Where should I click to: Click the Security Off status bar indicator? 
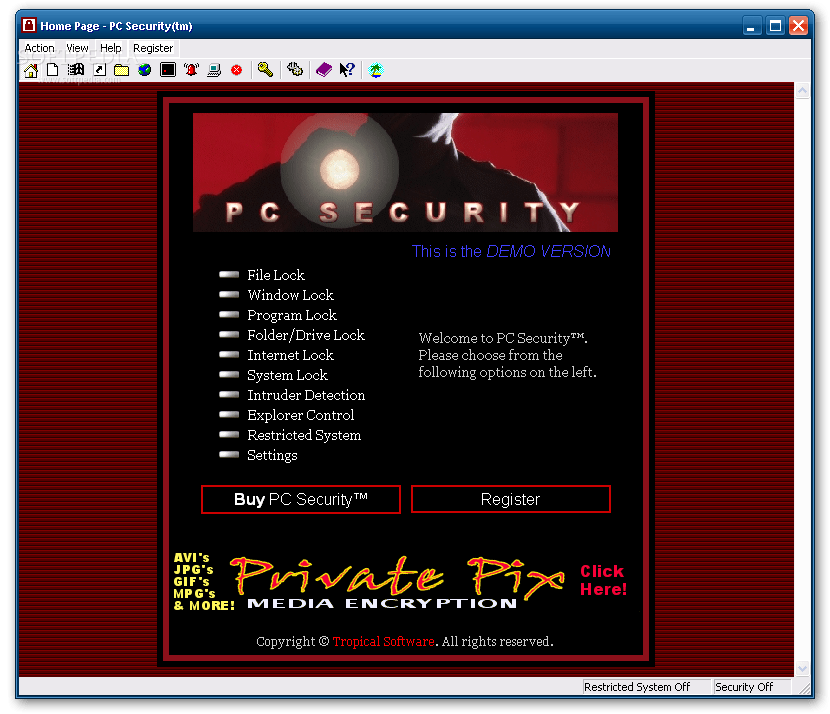coord(753,687)
